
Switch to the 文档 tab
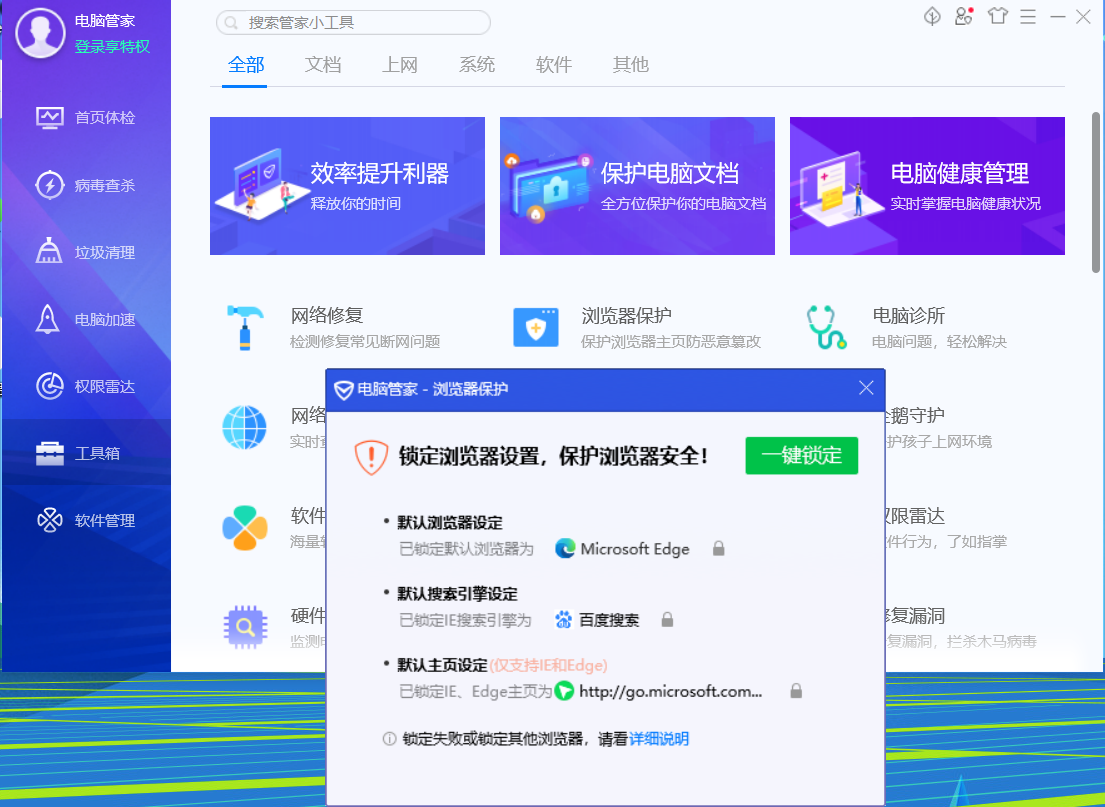pyautogui.click(x=323, y=65)
